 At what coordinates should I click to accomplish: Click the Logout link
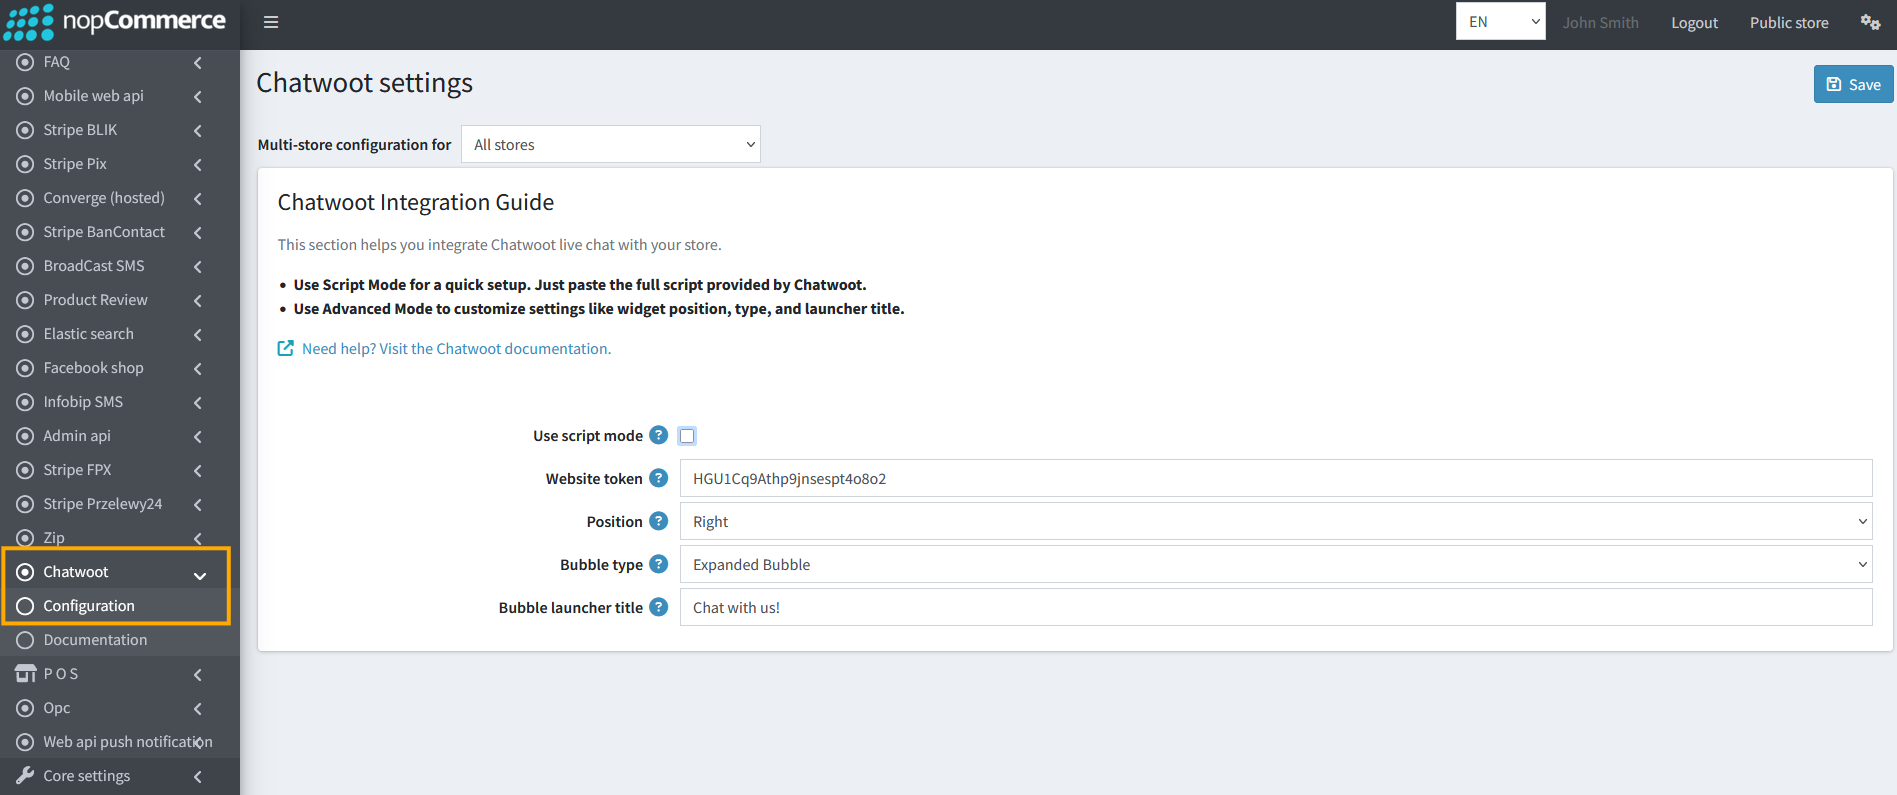coord(1694,22)
